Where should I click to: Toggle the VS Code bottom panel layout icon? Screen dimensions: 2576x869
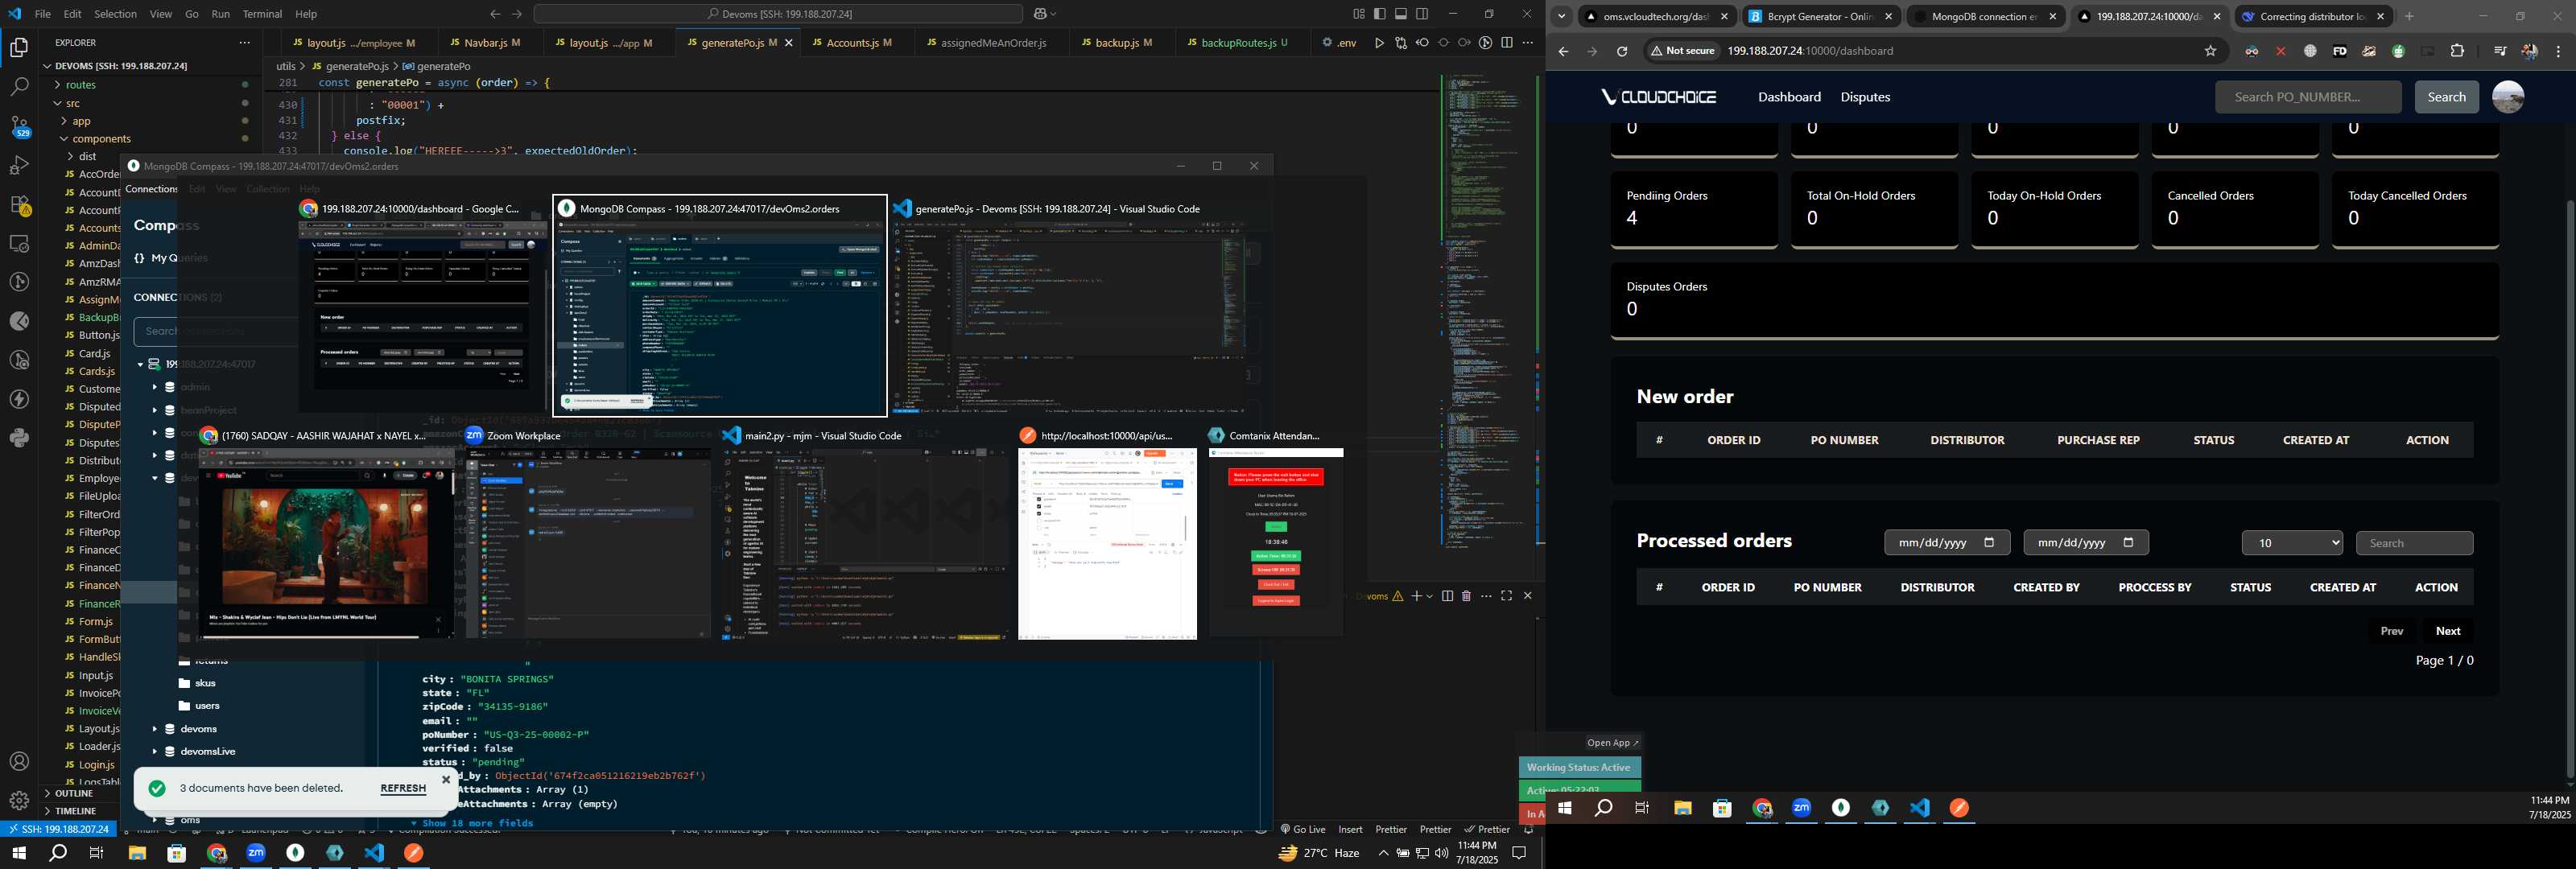[x=1401, y=14]
